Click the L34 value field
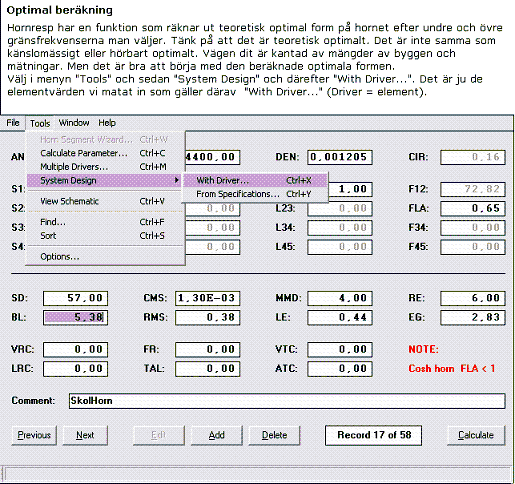This screenshot has height=484, width=515. pos(340,228)
